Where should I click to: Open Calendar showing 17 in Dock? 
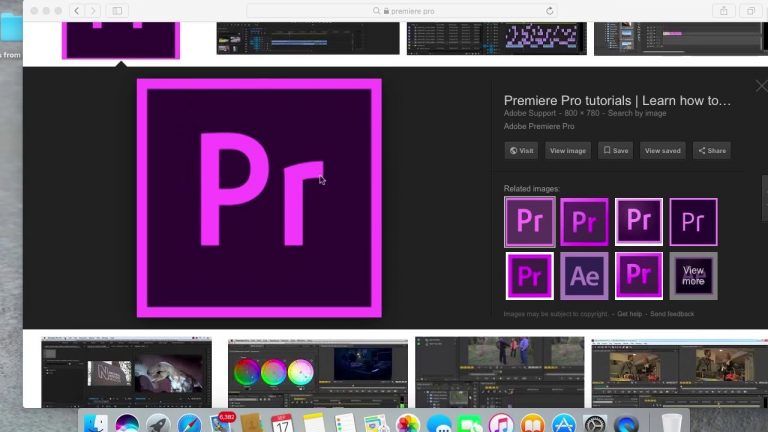click(x=283, y=423)
